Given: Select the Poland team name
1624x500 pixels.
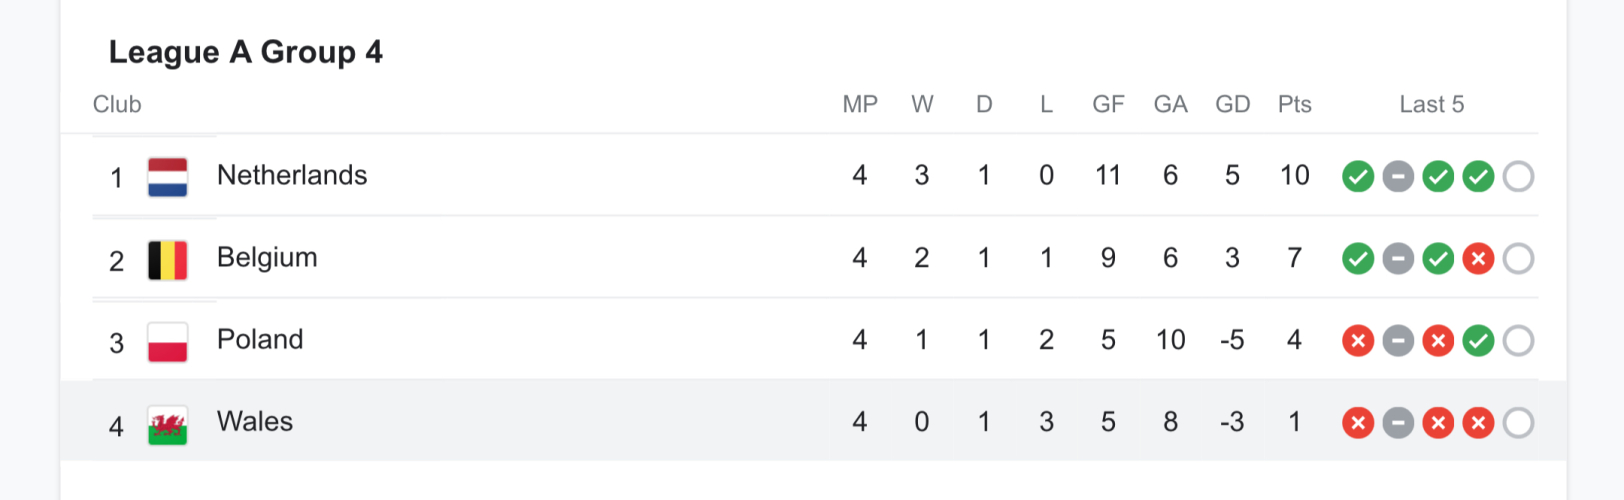Looking at the screenshot, I should (x=260, y=339).
